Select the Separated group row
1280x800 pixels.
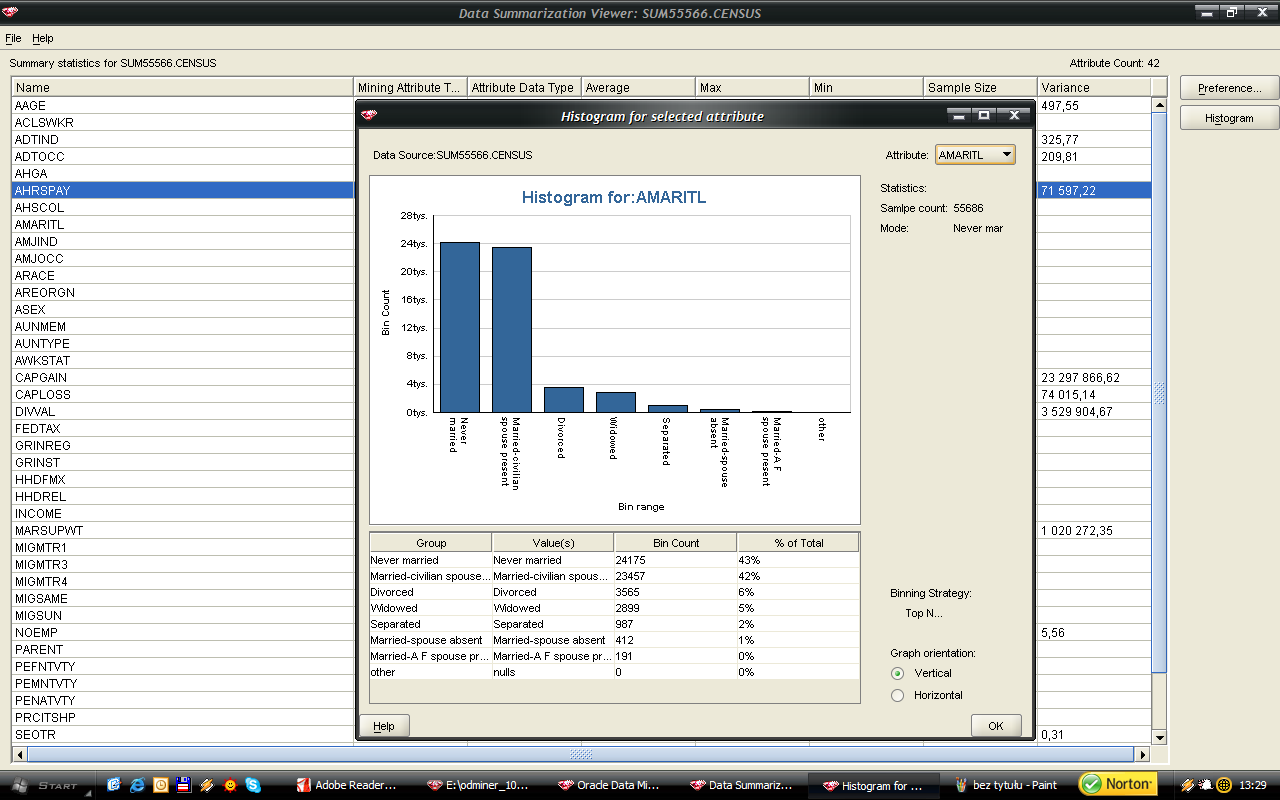(614, 624)
